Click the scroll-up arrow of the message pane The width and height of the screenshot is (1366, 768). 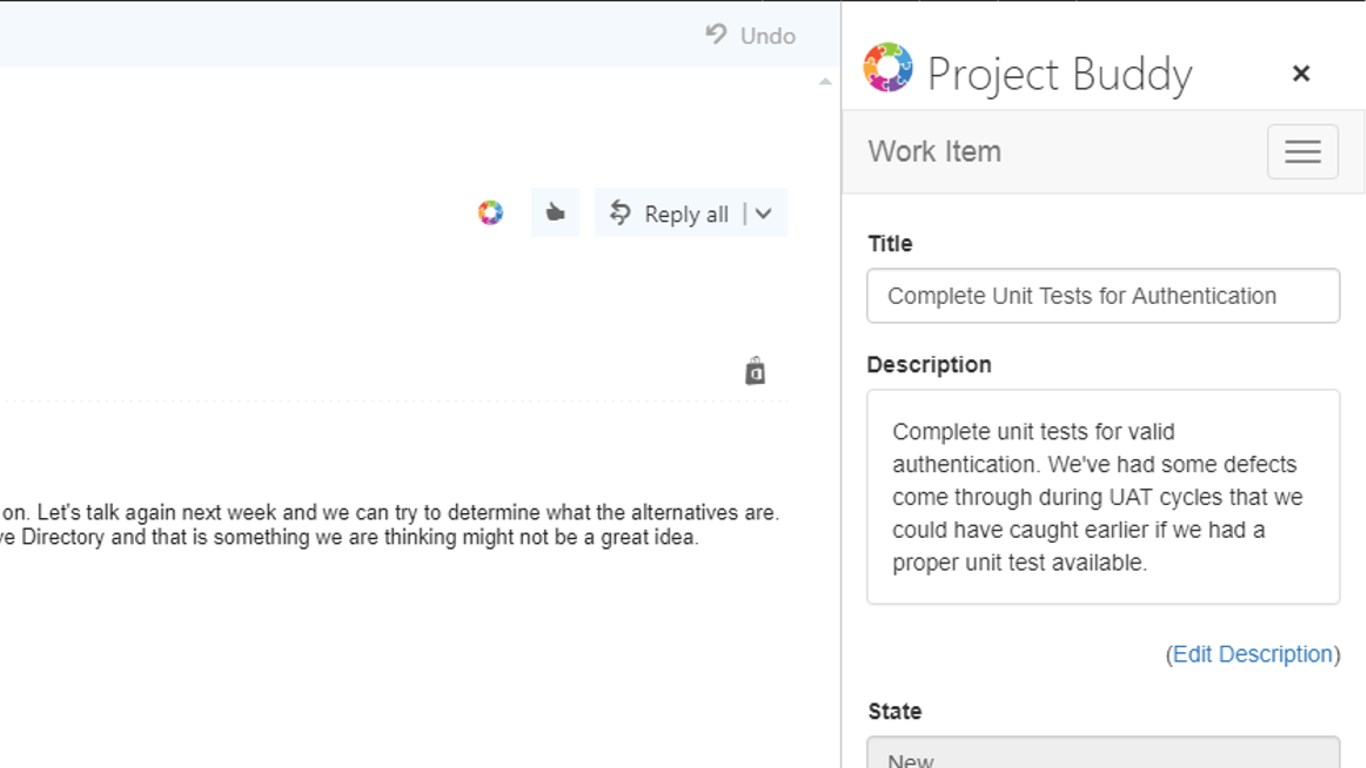(x=825, y=82)
